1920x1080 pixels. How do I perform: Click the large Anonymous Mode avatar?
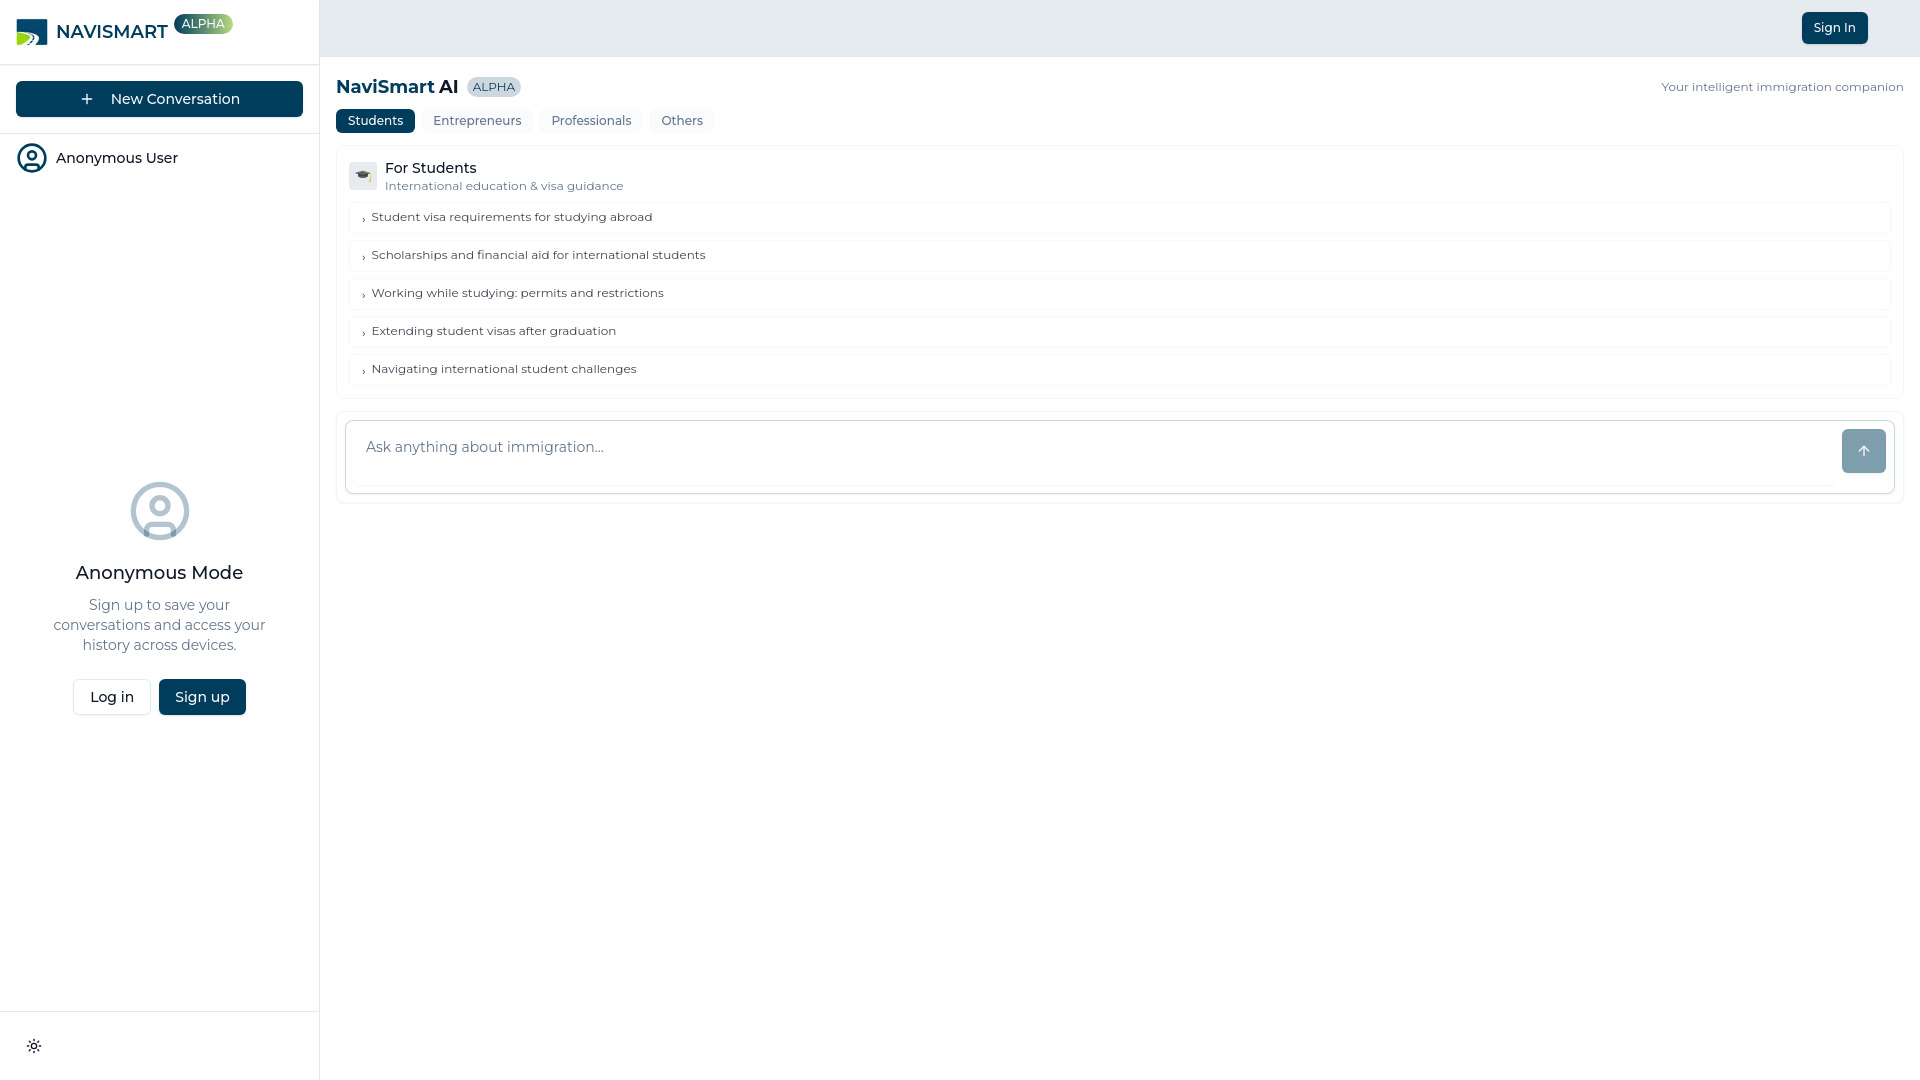pyautogui.click(x=159, y=511)
